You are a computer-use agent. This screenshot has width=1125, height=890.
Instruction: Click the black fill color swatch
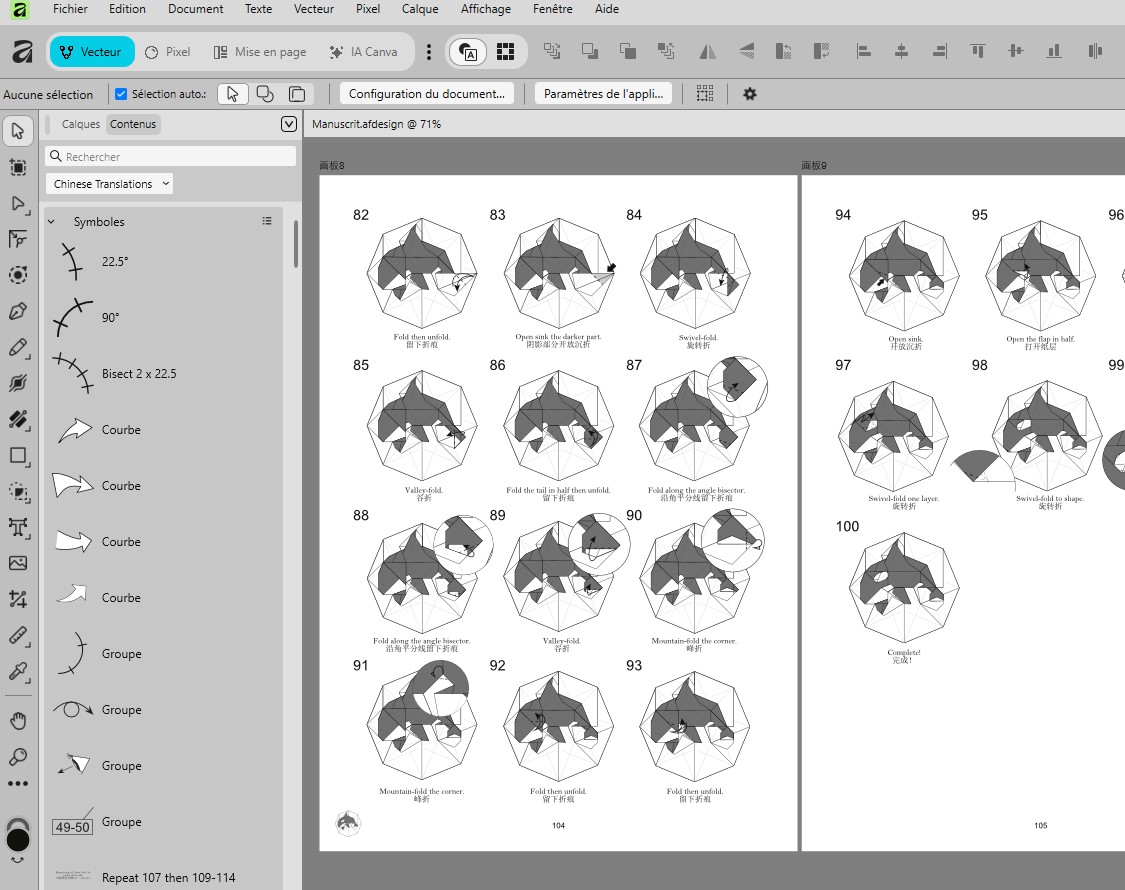18,839
